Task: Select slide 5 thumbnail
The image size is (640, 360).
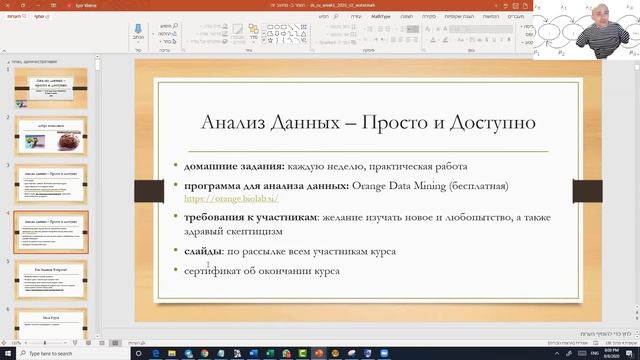Action: click(51, 280)
